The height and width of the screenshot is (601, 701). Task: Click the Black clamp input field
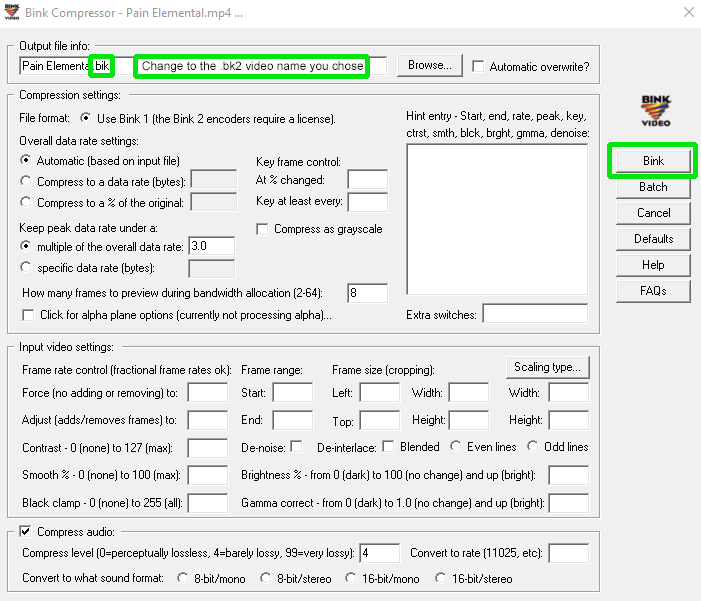pyautogui.click(x=207, y=503)
